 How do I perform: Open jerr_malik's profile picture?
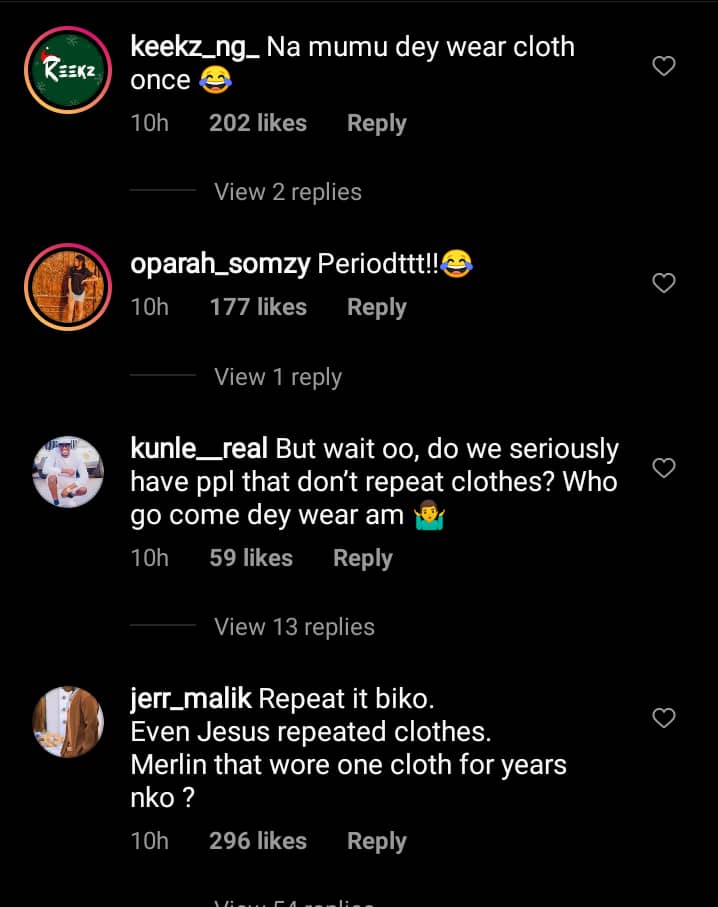point(68,722)
